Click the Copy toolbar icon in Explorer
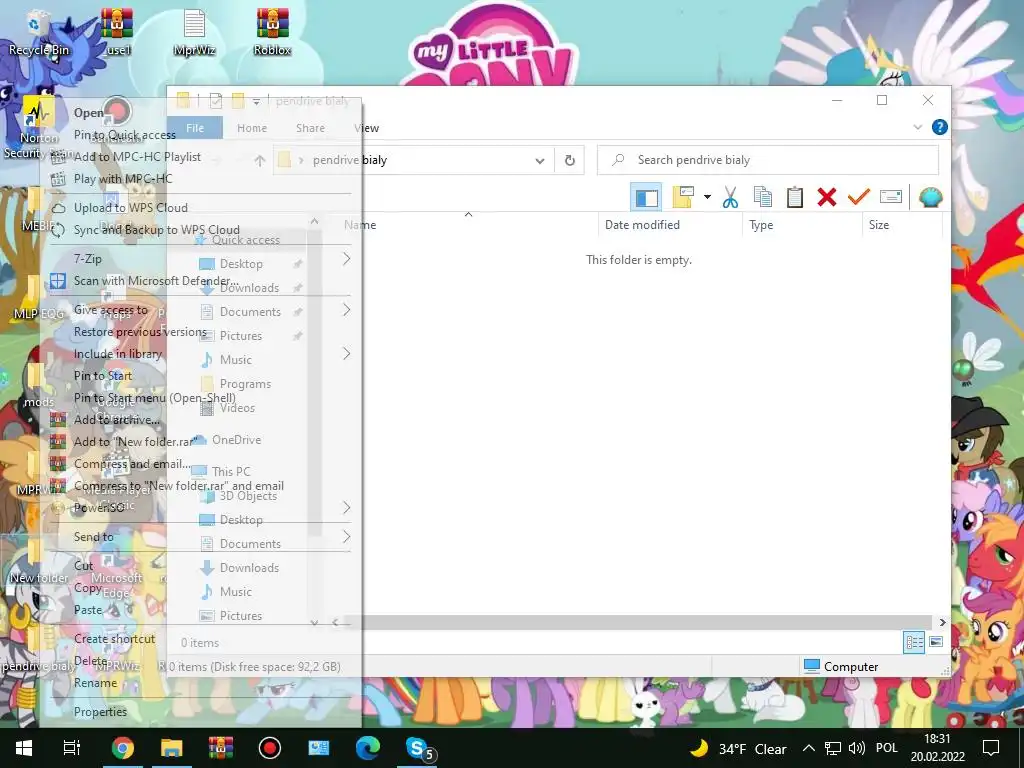1024x768 pixels. tap(762, 197)
